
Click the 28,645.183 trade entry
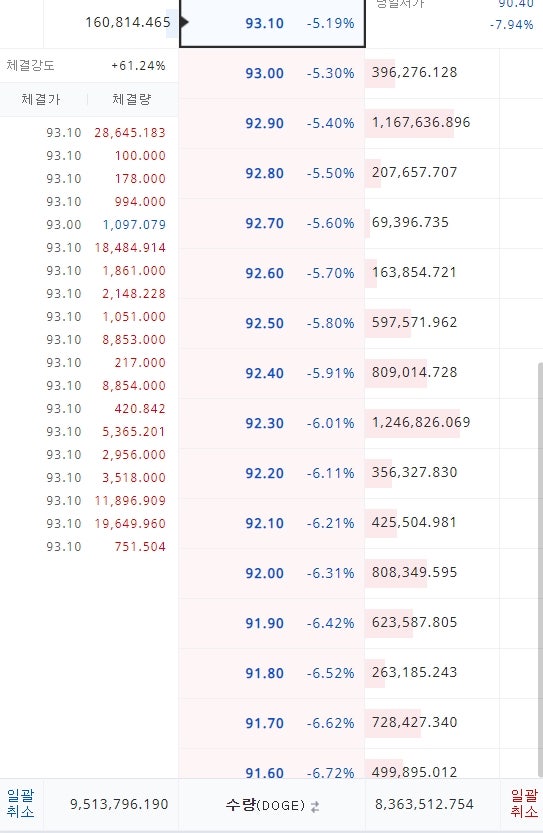130,133
